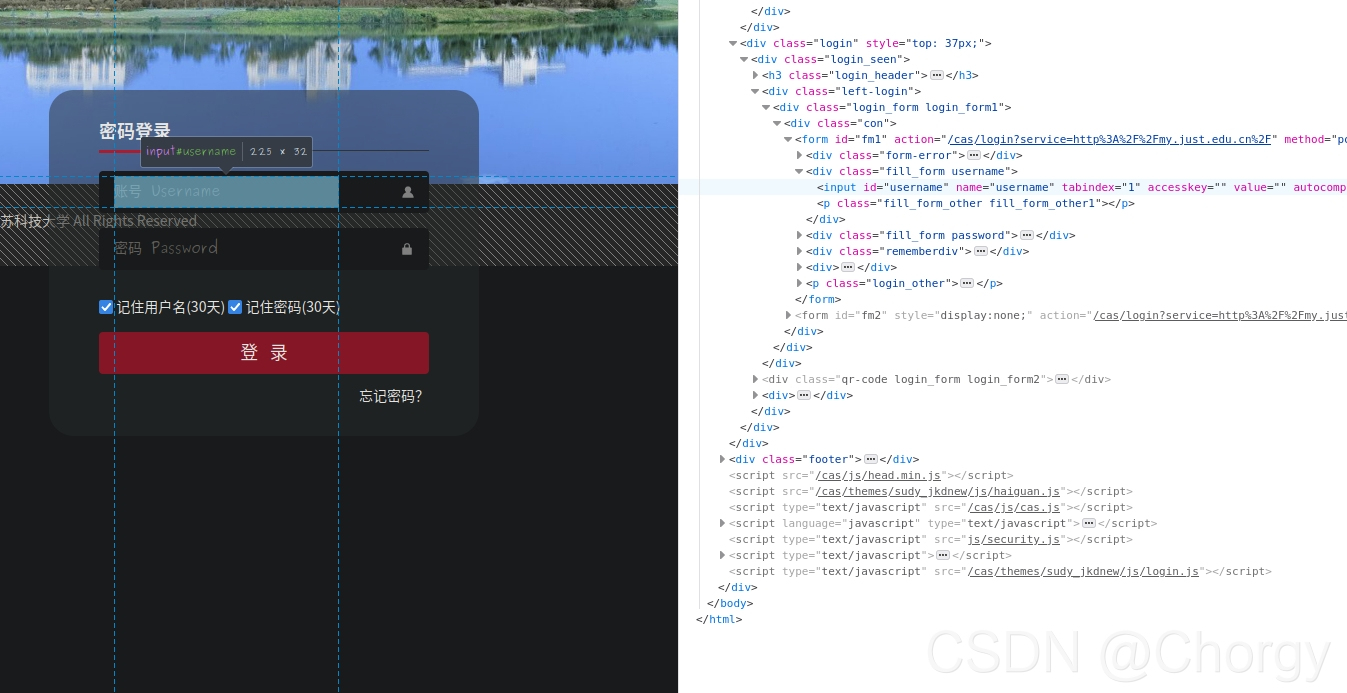Open the fm2 form action URL link
This screenshot has height=693, width=1347.
pos(1220,315)
